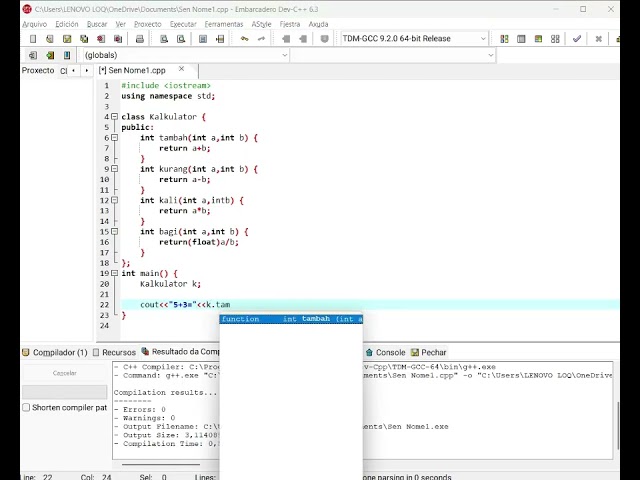
Task: Click the Replace toolbar icon
Action: pos(181,39)
